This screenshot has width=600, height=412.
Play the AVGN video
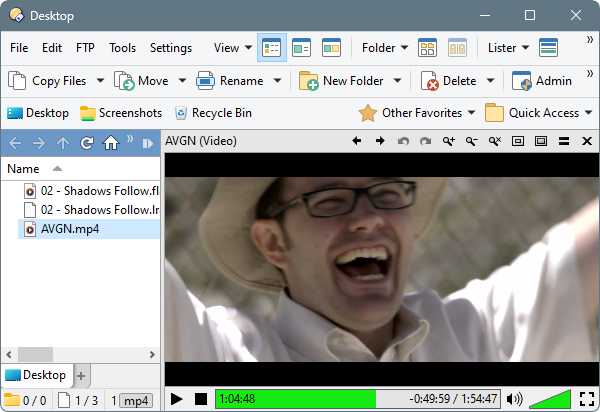pos(176,399)
